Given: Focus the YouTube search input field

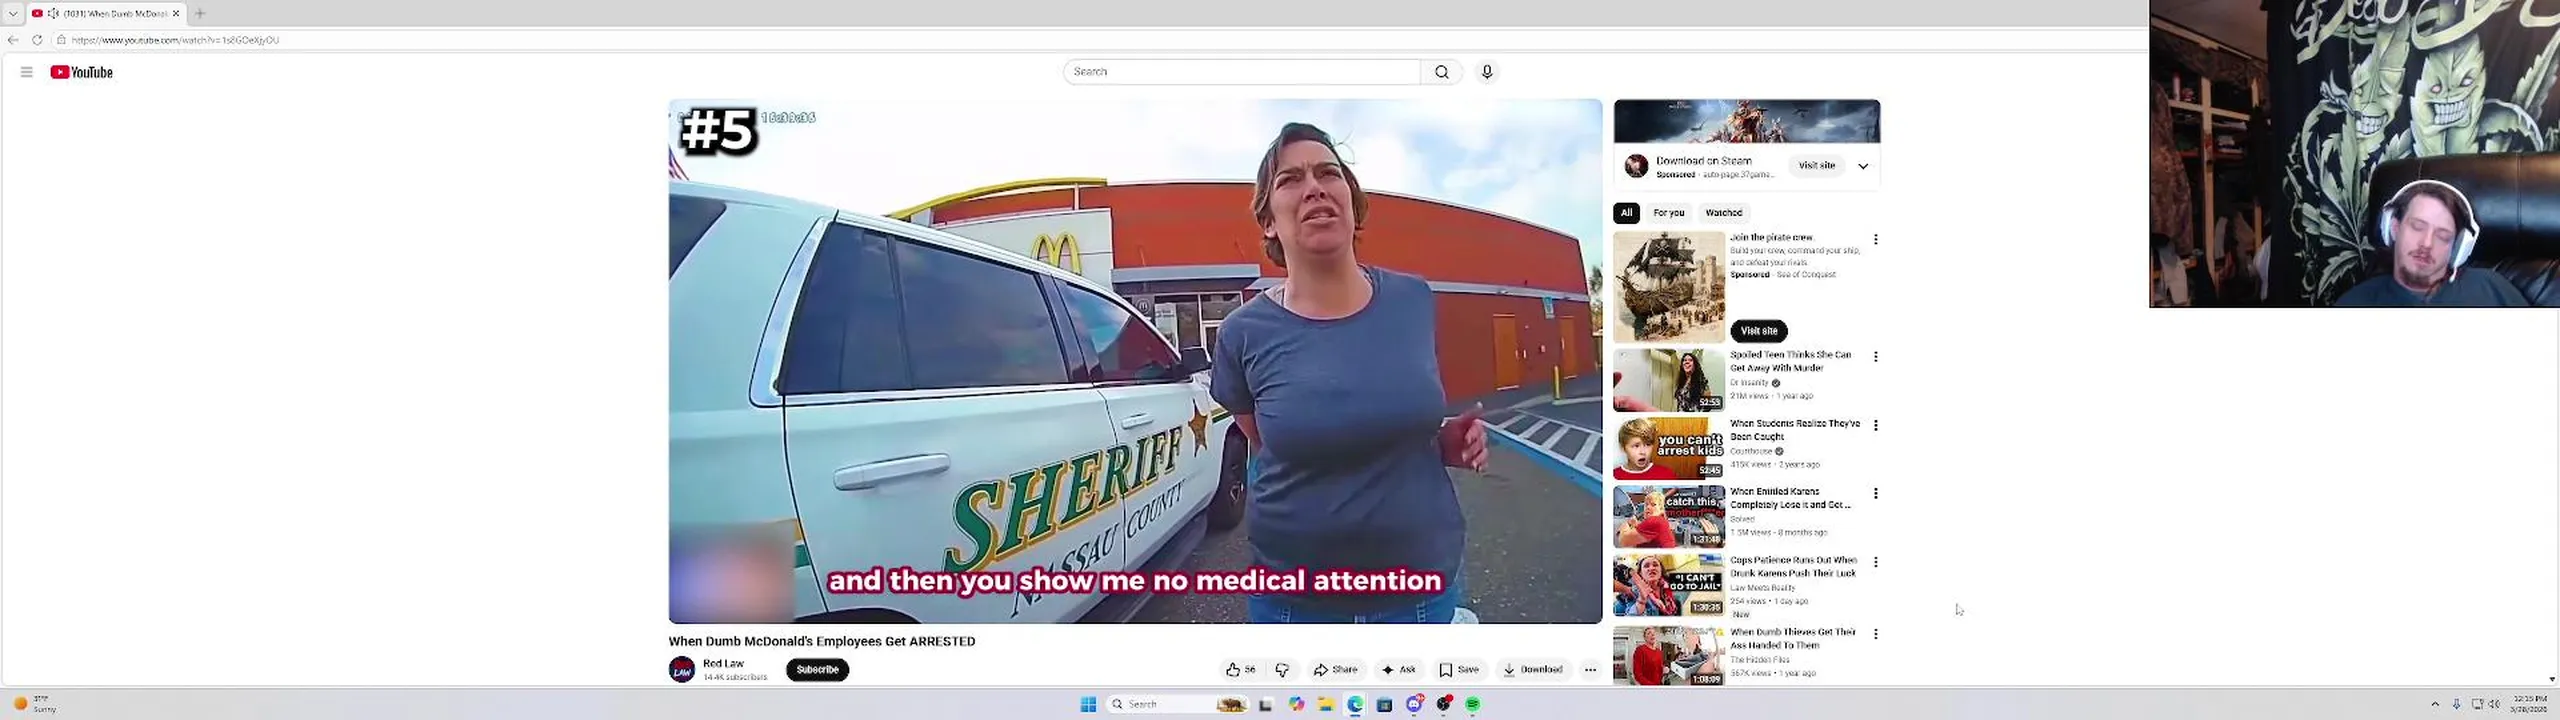Looking at the screenshot, I should coord(1241,72).
